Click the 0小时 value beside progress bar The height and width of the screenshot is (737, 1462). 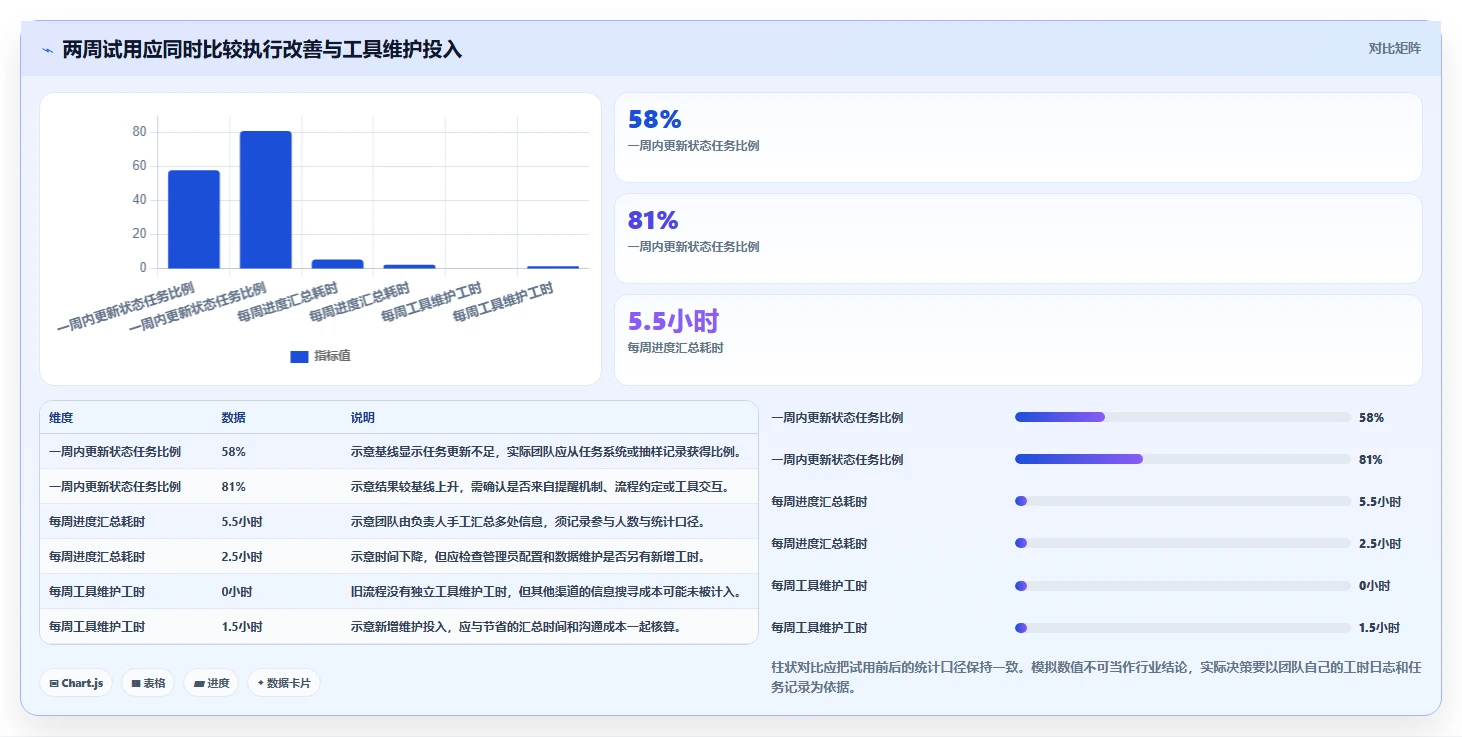pos(1374,586)
